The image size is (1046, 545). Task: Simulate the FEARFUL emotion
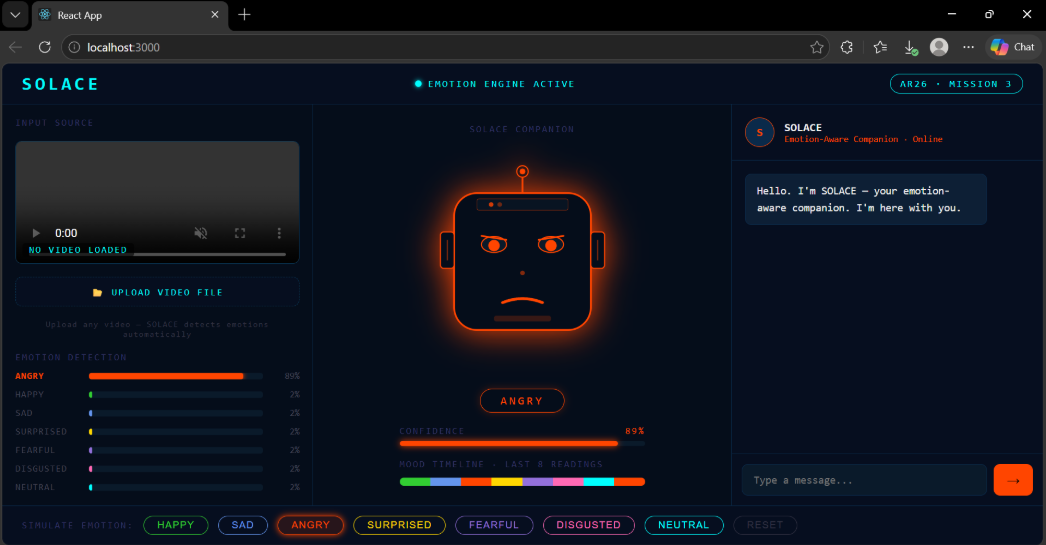[494, 525]
